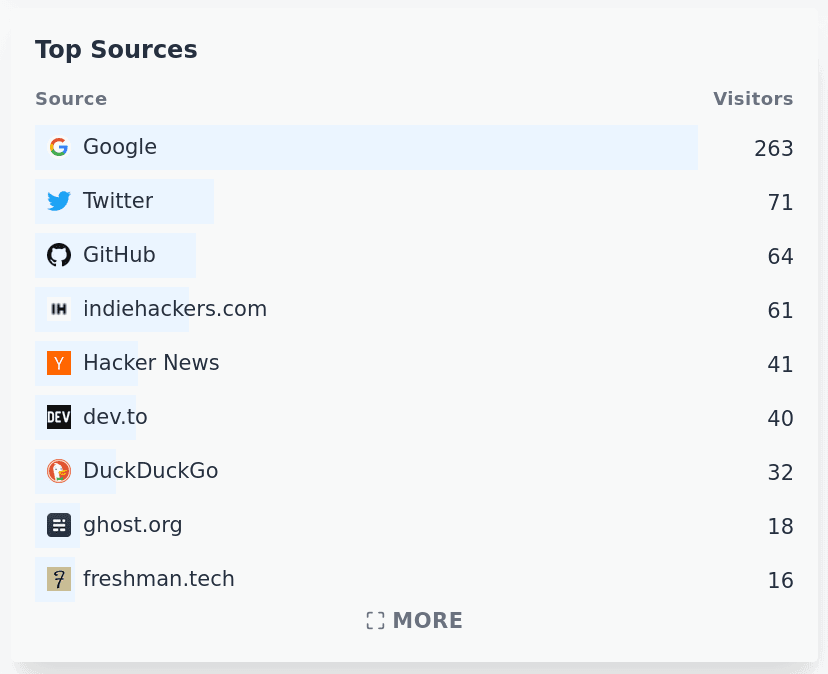Click the DuckDuckGo duck icon

[x=59, y=471]
